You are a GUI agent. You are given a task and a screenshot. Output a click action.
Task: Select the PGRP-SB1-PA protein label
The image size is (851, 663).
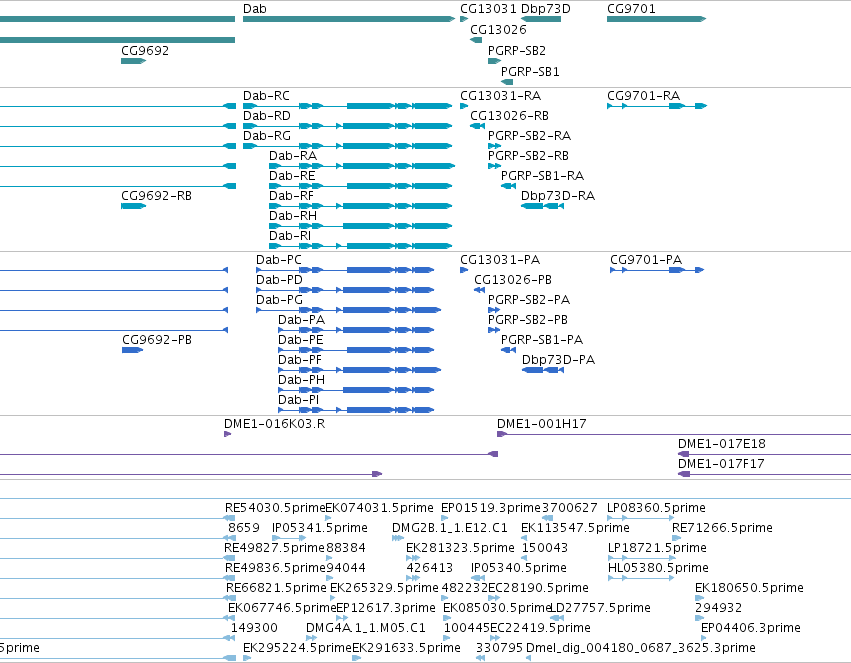pyautogui.click(x=542, y=340)
